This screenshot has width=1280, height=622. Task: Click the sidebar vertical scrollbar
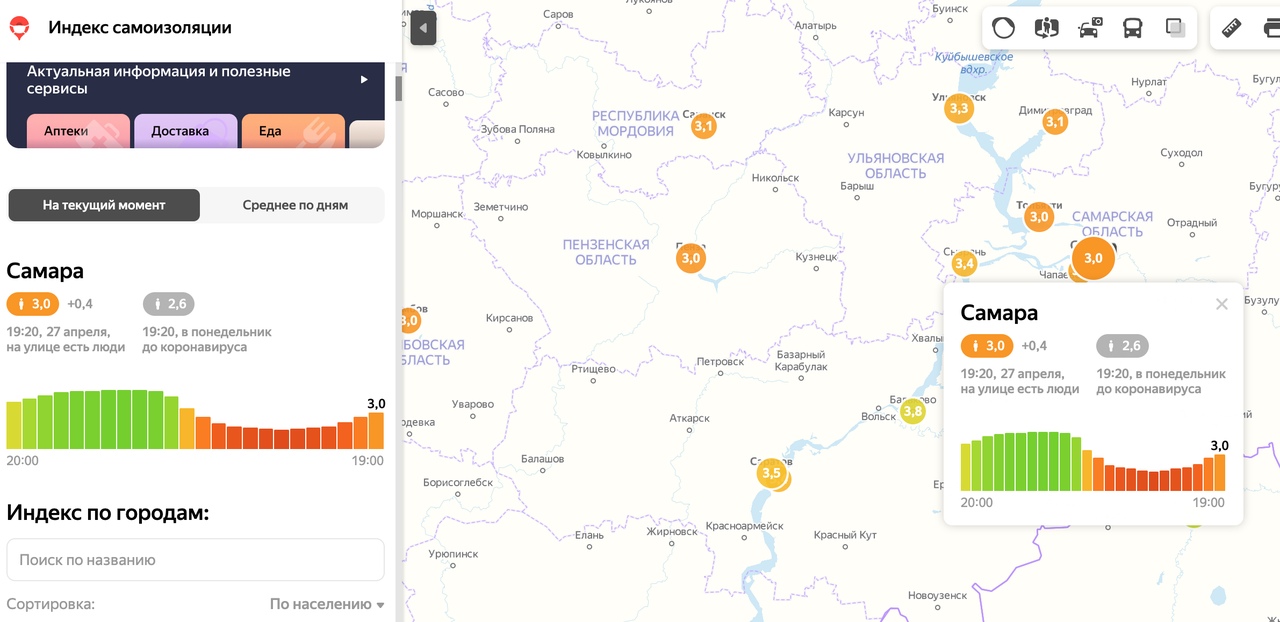coord(399,89)
